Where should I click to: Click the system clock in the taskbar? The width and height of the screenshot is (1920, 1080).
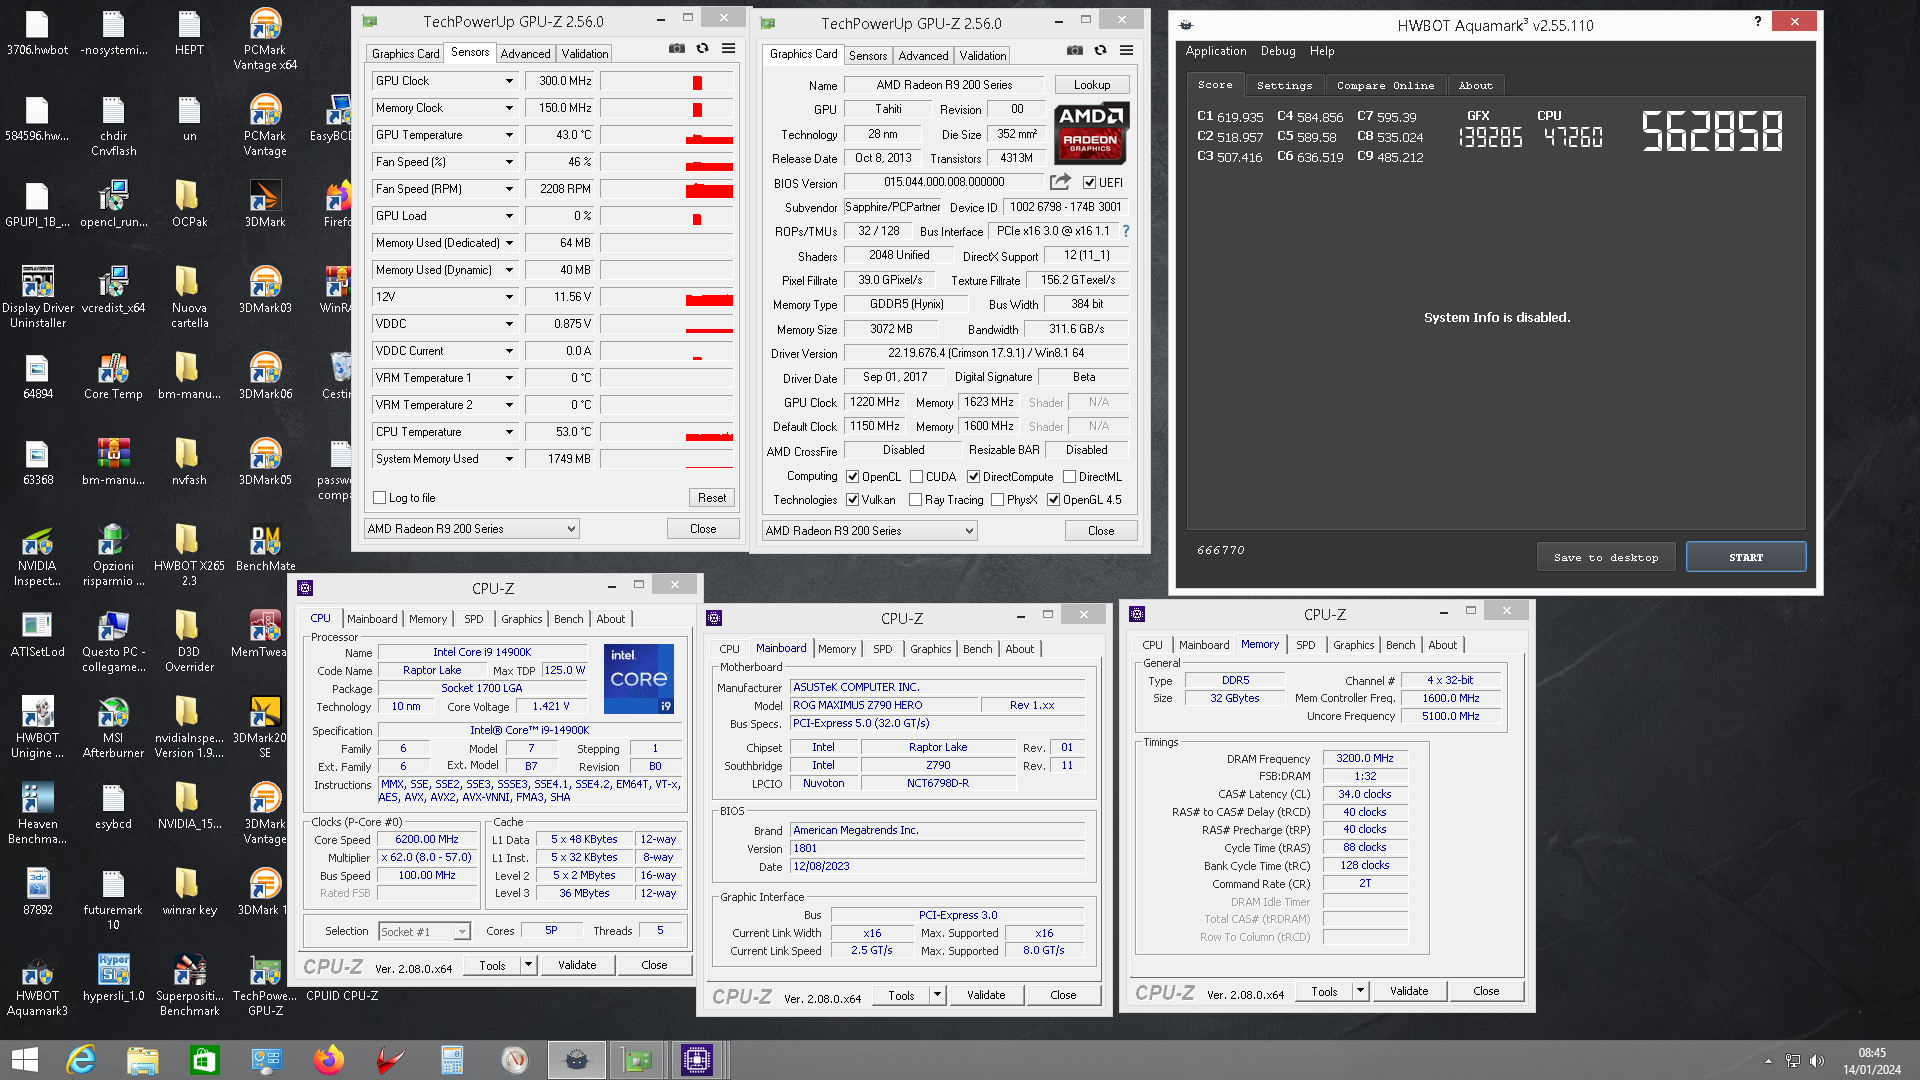[1872, 1061]
